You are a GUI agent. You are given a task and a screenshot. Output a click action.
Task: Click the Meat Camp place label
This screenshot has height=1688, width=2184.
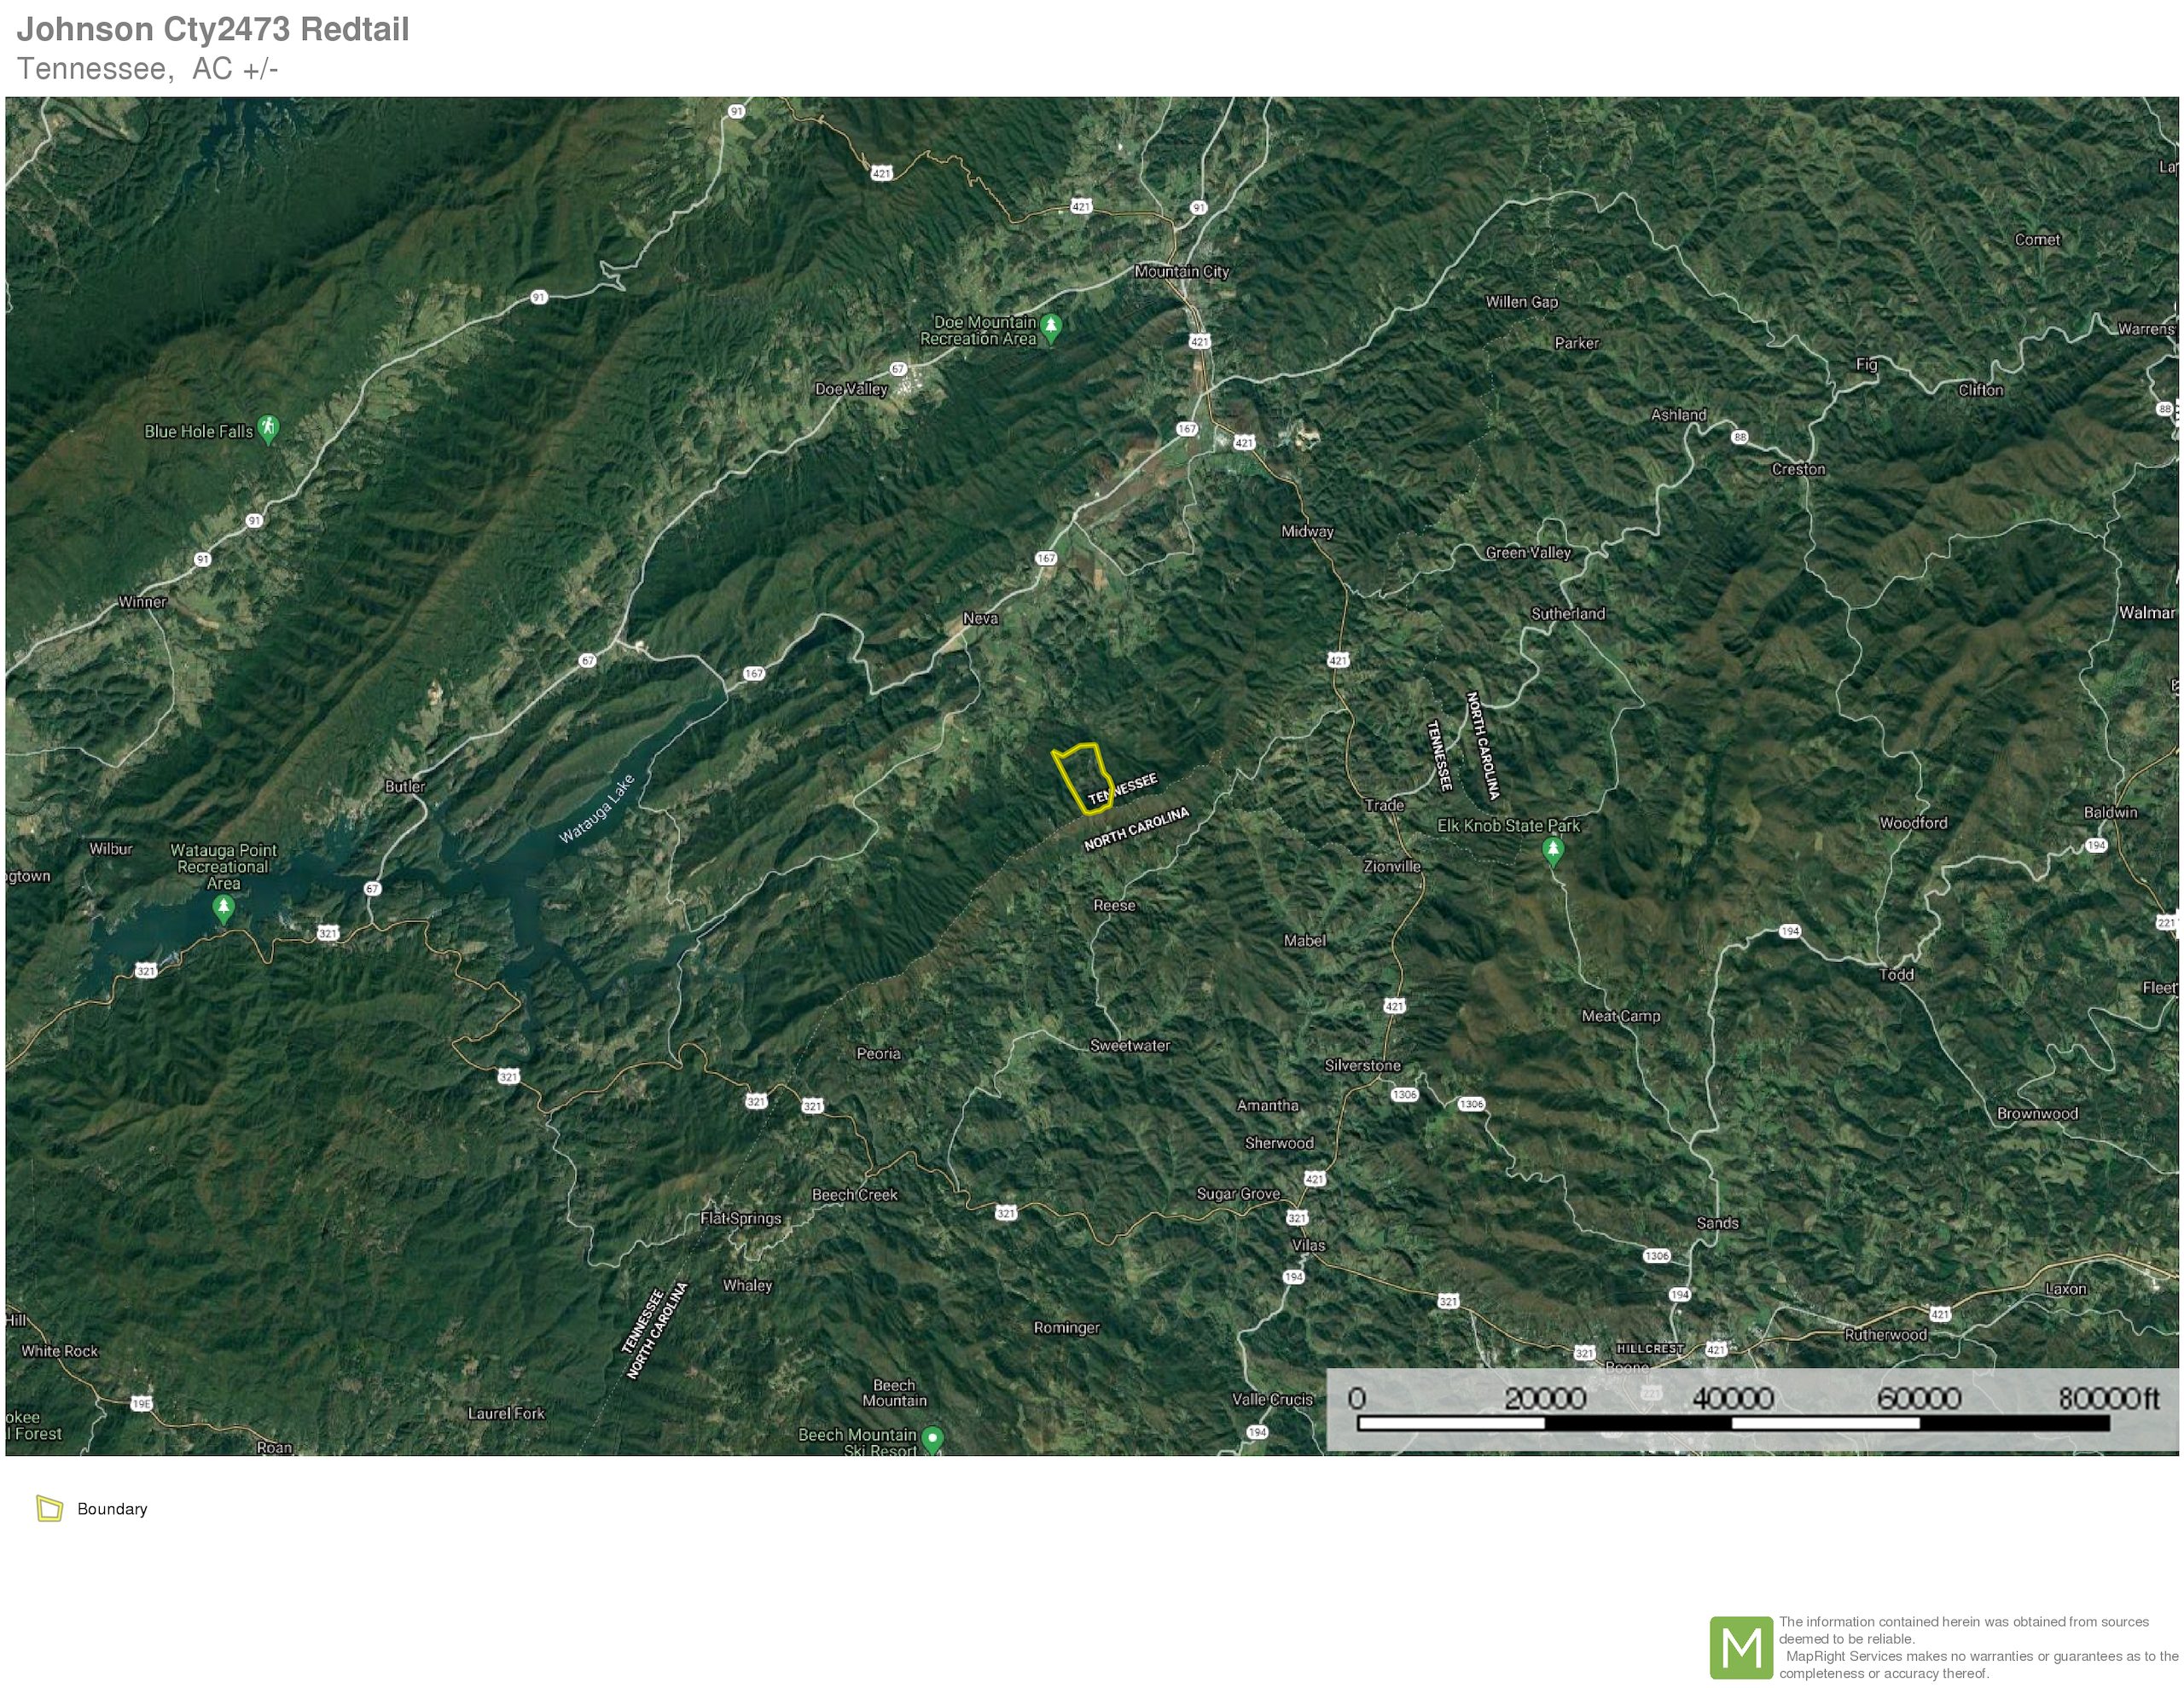tap(1620, 1015)
